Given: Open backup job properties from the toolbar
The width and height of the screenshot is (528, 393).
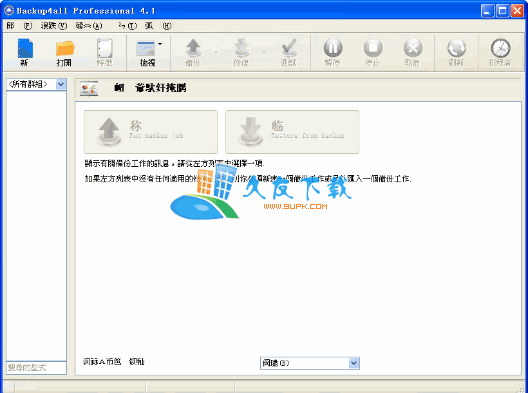Looking at the screenshot, I should (104, 52).
